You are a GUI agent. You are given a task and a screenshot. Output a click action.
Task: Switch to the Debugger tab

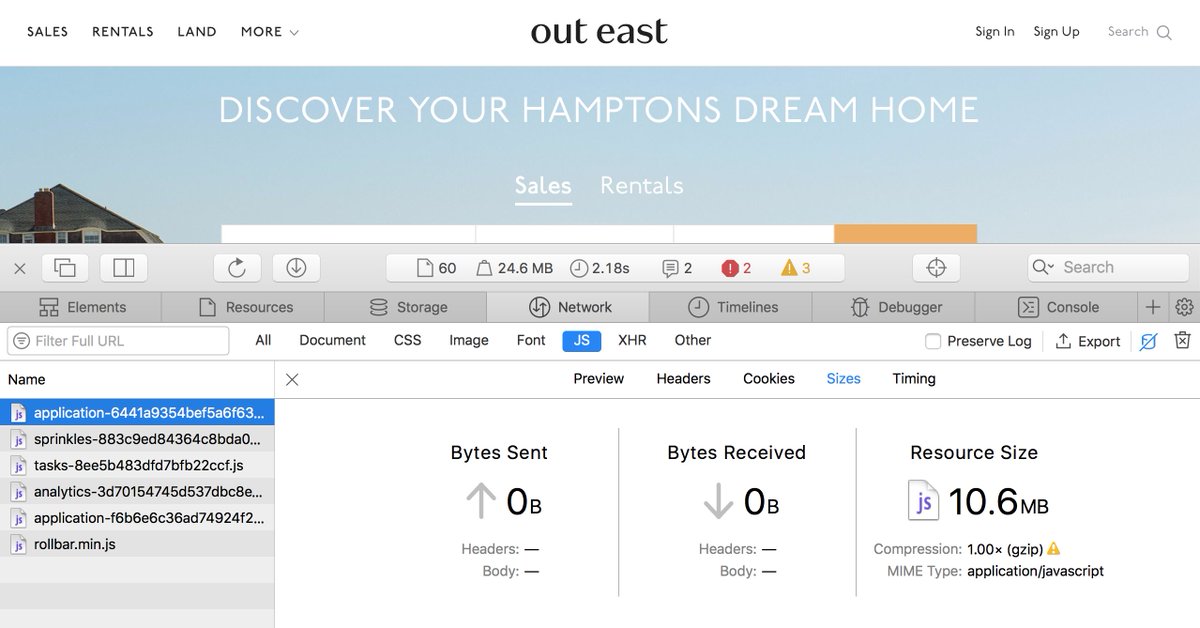coord(894,307)
